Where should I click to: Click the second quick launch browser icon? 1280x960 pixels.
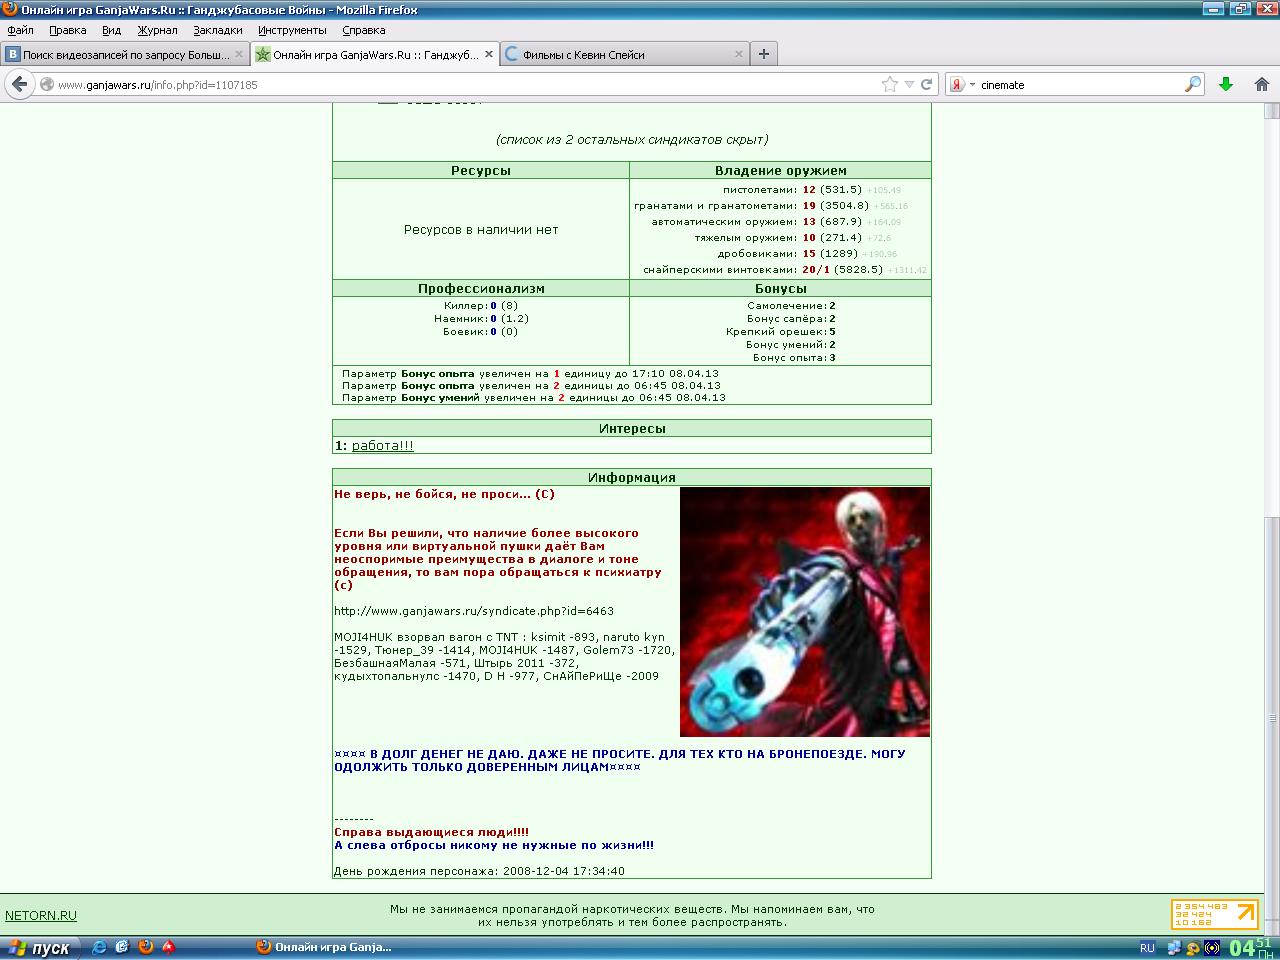[122, 946]
